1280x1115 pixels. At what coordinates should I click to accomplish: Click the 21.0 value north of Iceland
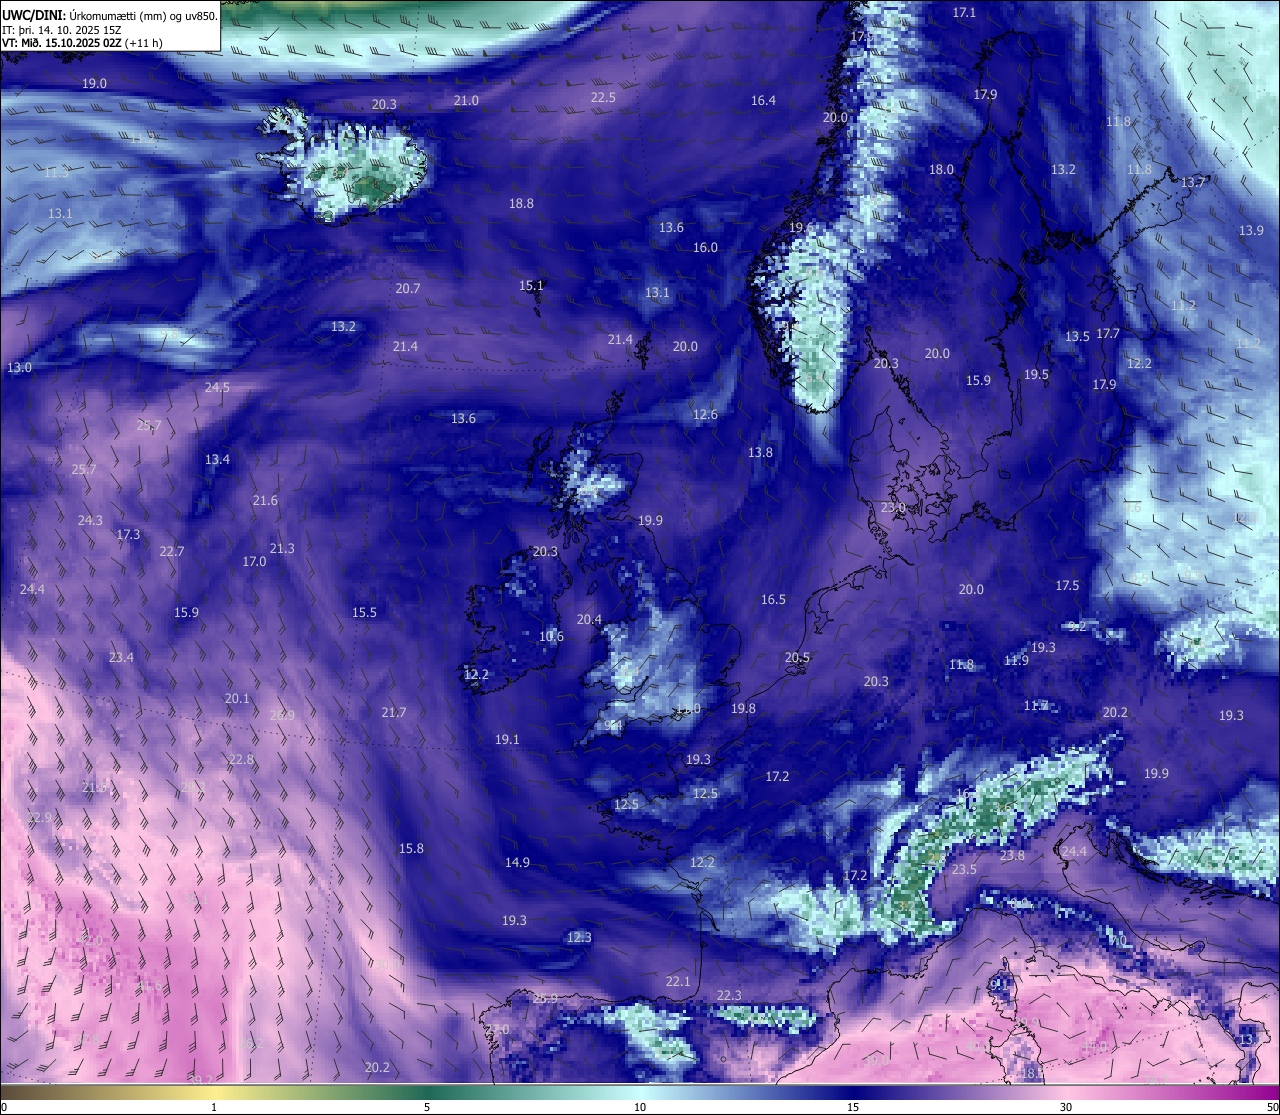[466, 101]
